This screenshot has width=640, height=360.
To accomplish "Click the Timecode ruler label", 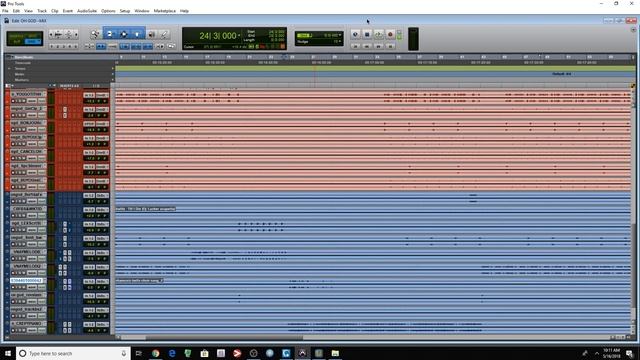I will [23, 63].
